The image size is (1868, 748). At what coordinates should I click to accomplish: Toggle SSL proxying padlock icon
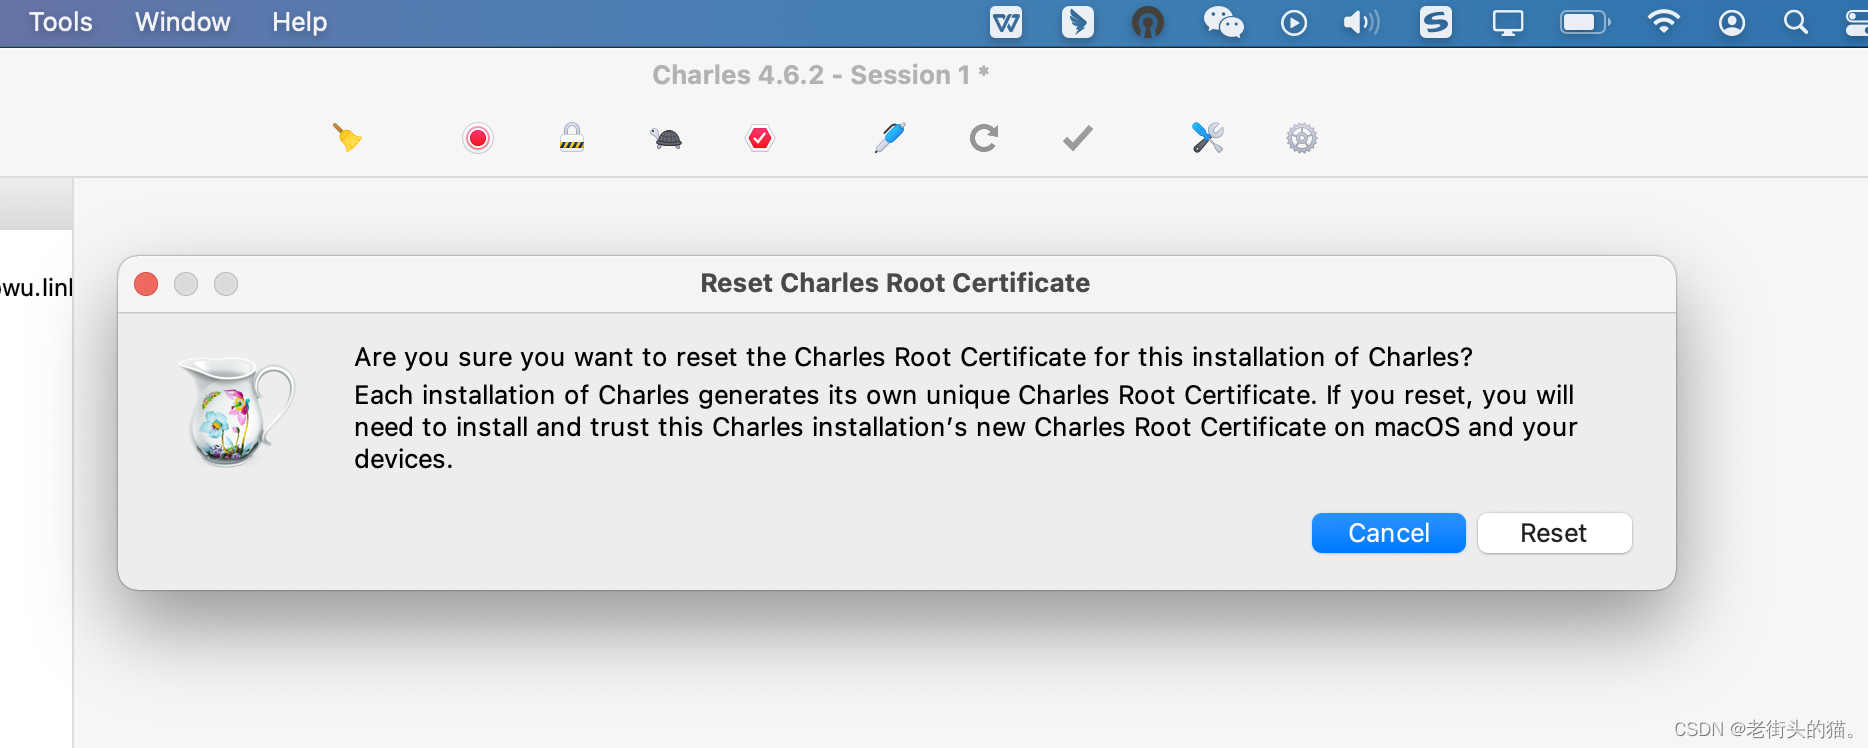coord(572,137)
